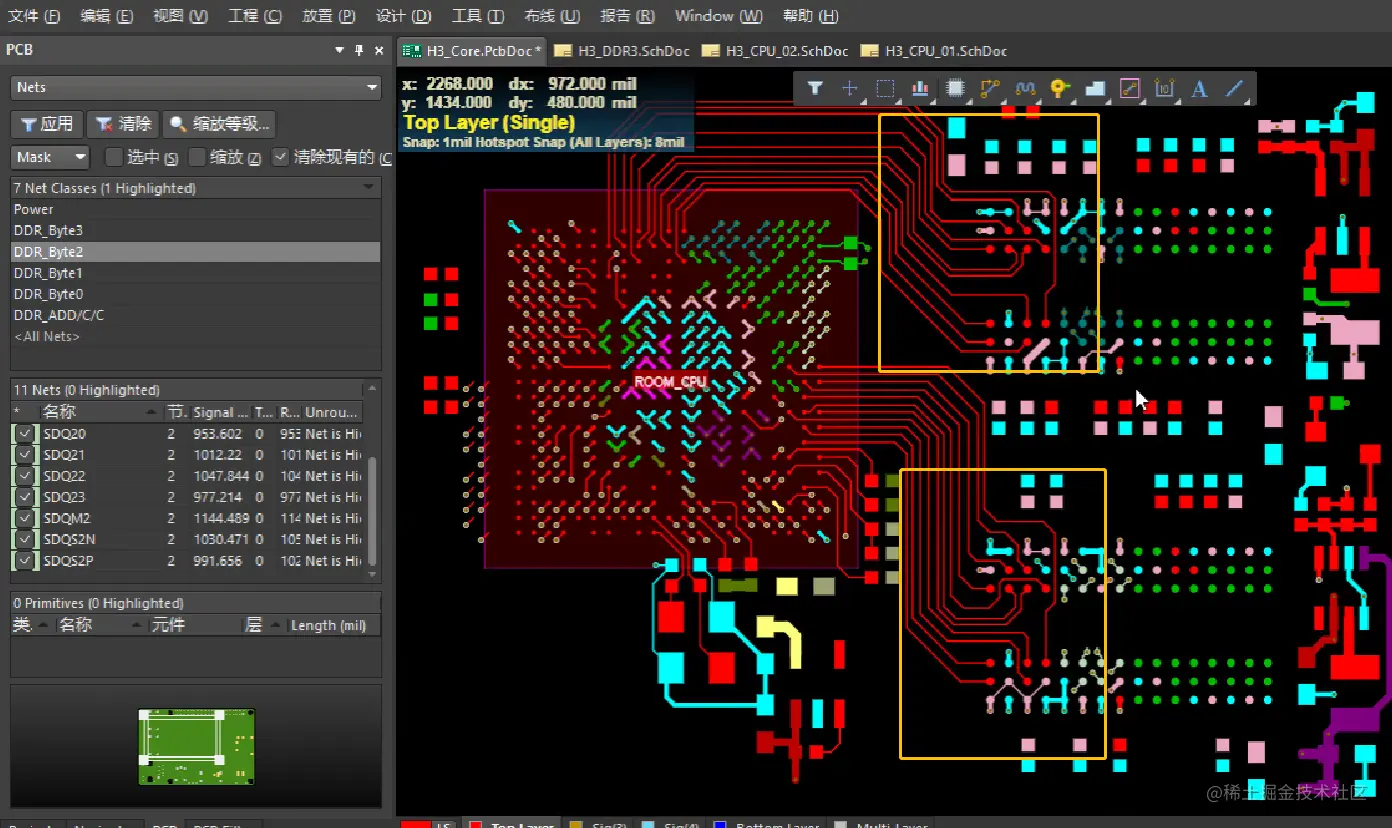
Task: Enable the 选中 (Select) checkbox
Action: coord(114,157)
